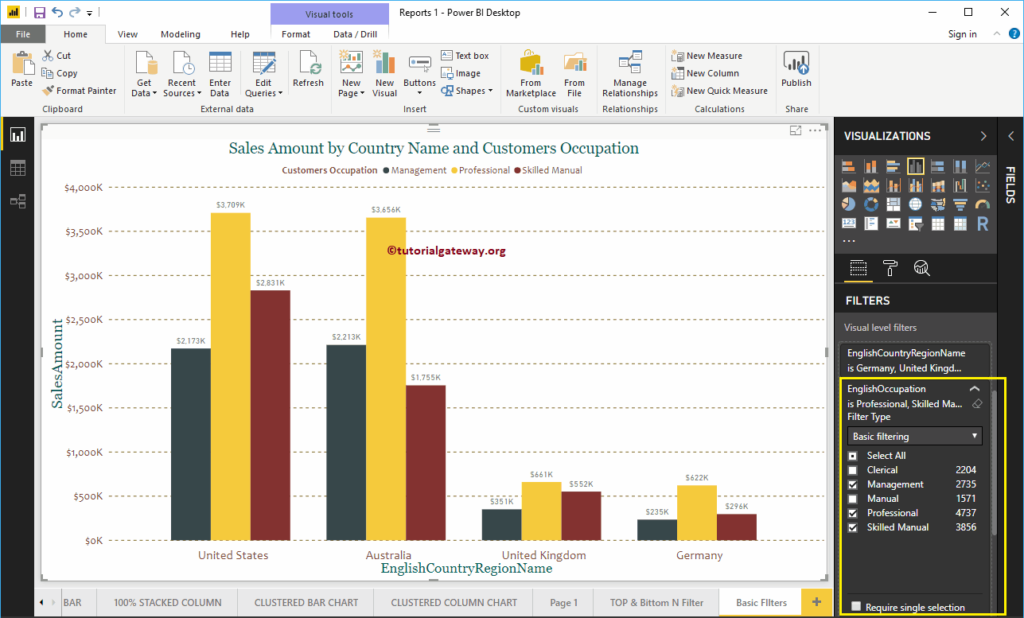This screenshot has height=618, width=1024.
Task: Uncheck the Professional occupation checkbox
Action: click(852, 513)
